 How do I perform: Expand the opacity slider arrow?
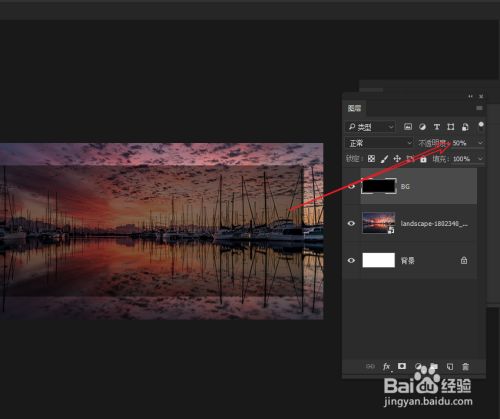tap(480, 143)
